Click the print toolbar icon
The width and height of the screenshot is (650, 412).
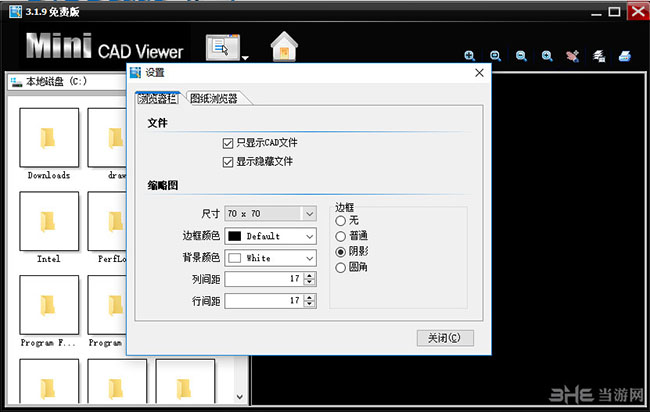625,56
